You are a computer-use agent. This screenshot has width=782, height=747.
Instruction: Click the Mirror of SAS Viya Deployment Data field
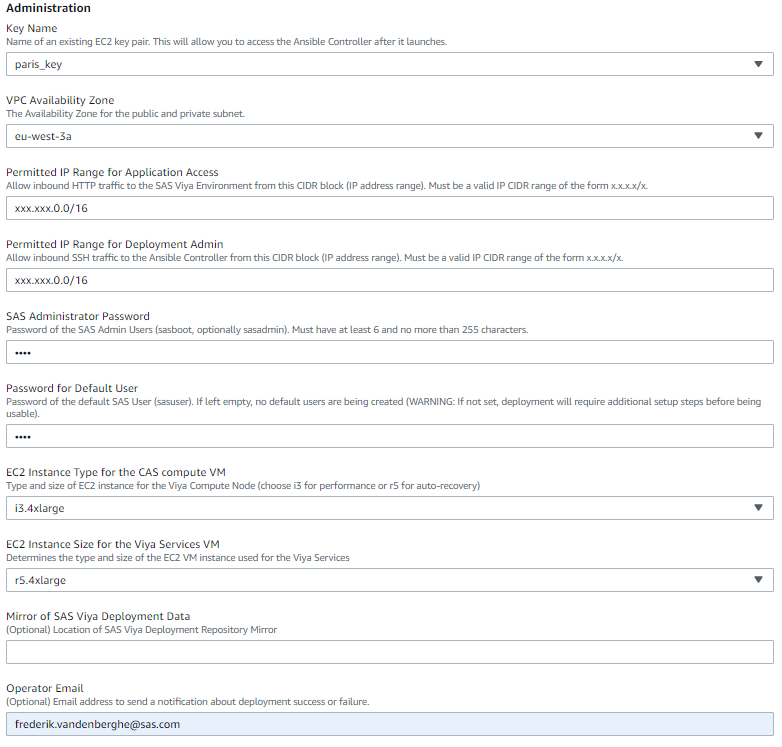390,652
